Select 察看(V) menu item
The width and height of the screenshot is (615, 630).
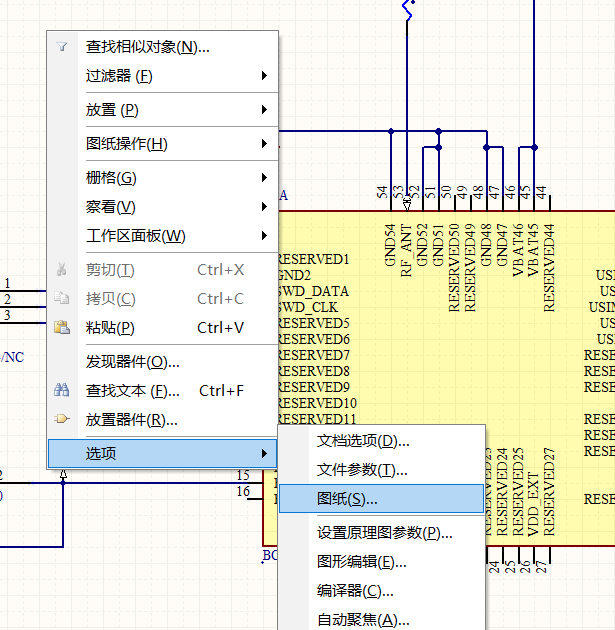(162, 207)
